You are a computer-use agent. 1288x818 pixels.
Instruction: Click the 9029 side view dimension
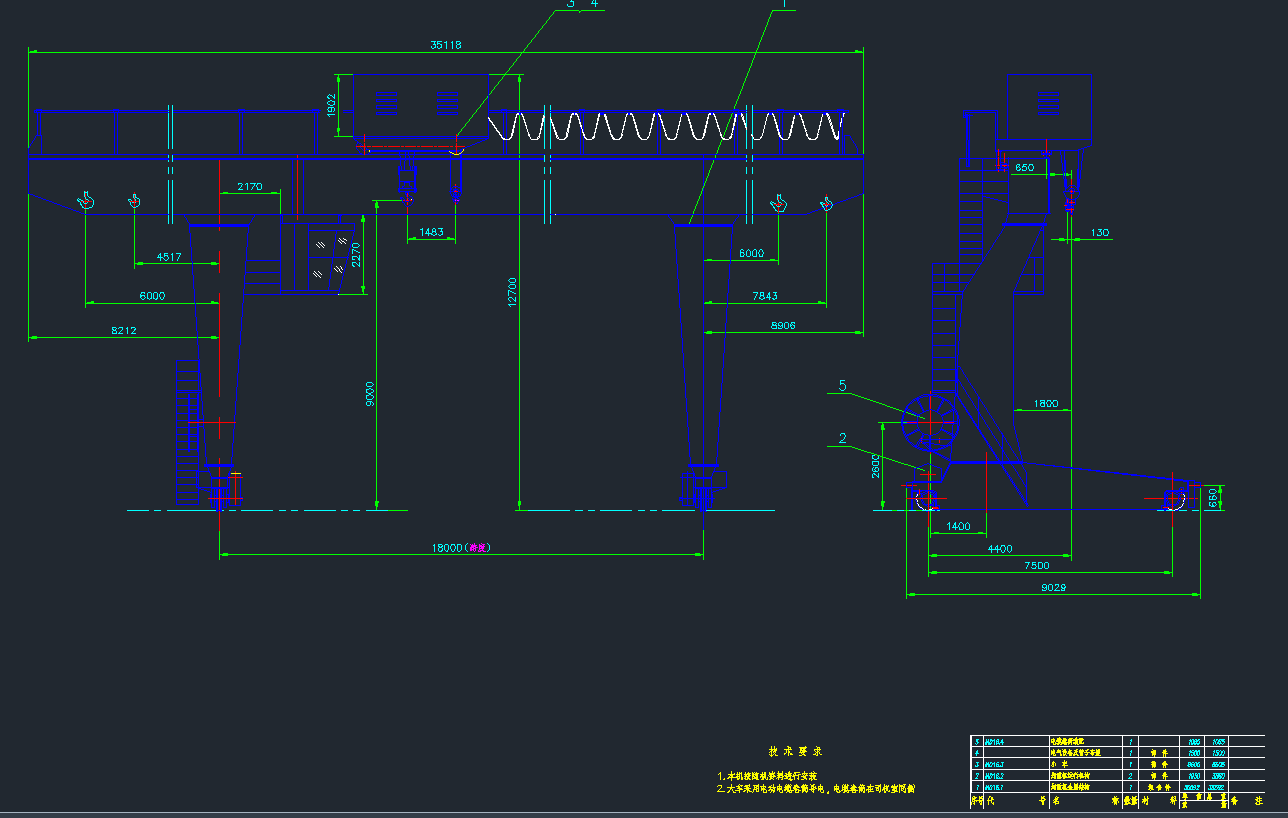tap(1052, 588)
